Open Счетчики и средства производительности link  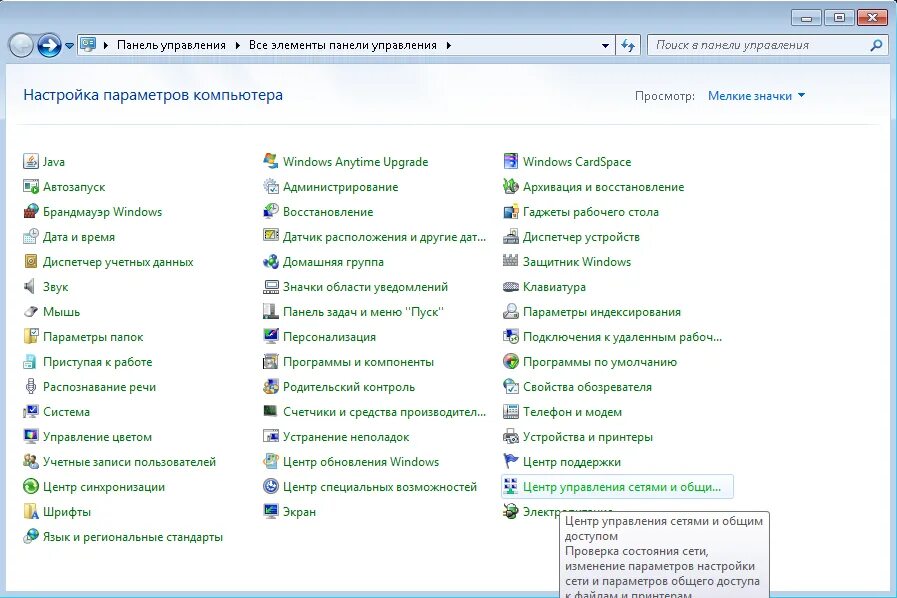(384, 411)
